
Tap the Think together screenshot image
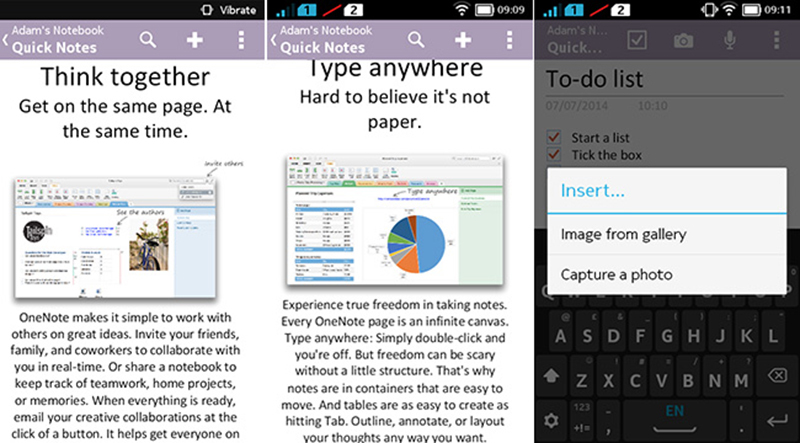(114, 238)
